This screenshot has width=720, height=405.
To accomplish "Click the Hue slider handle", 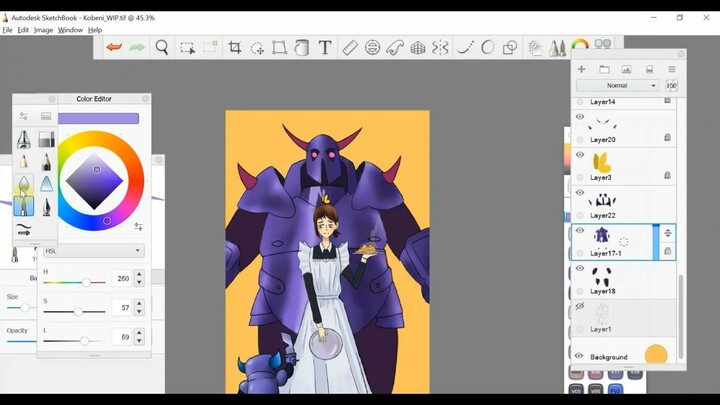I will (x=86, y=282).
